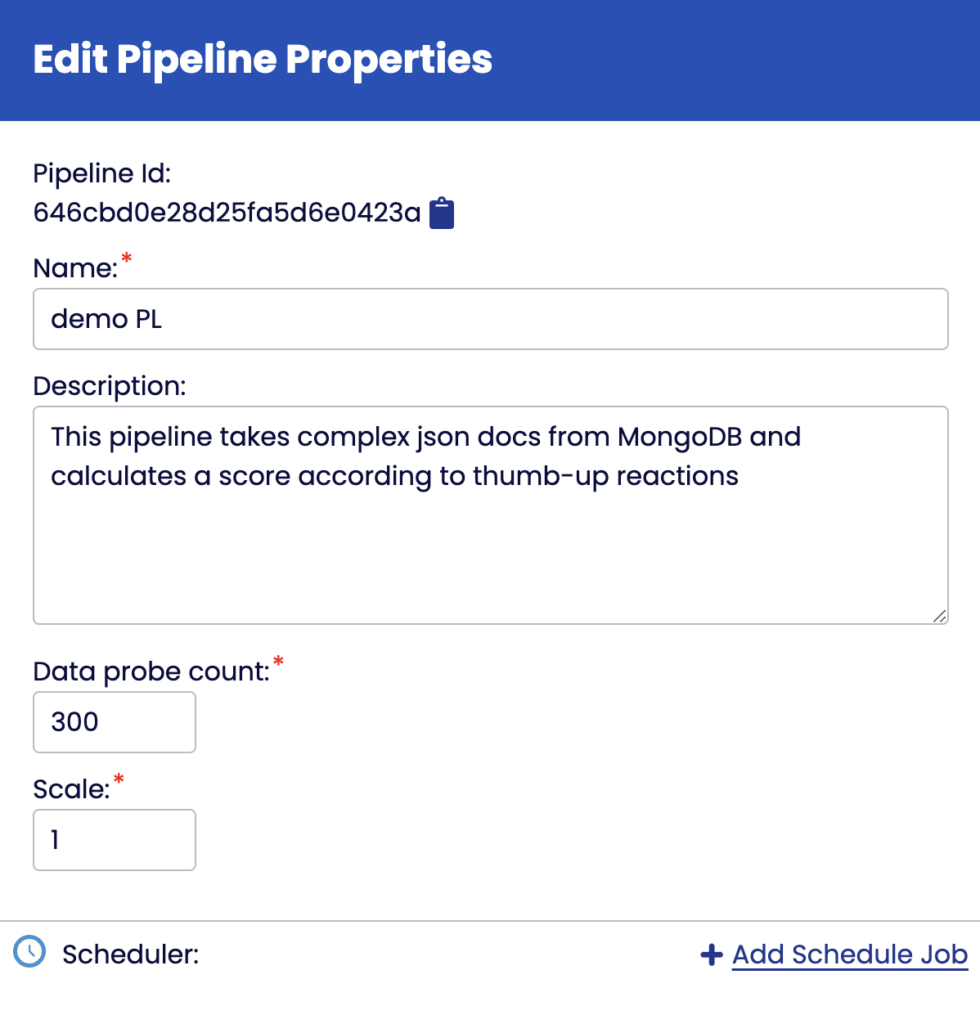
Task: Click the required asterisk beside Scale
Action: pyautogui.click(x=119, y=780)
